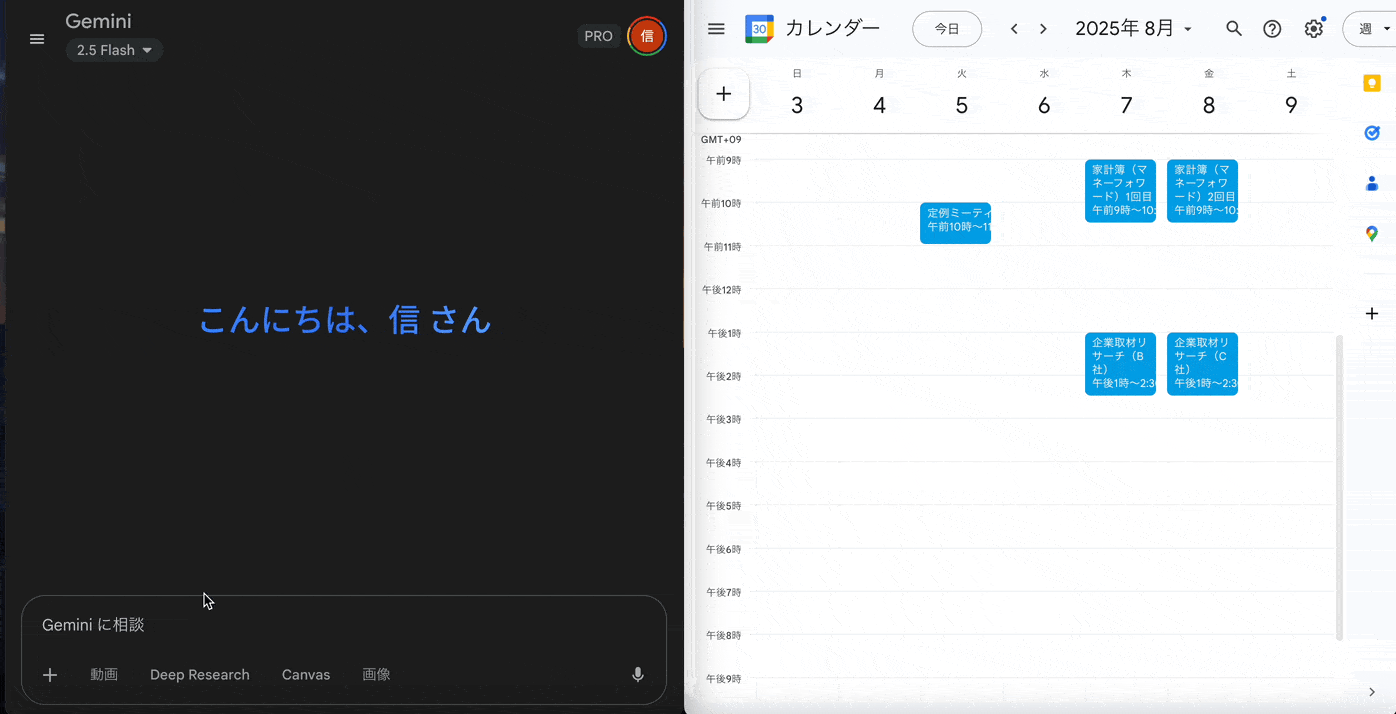Open Google Maps in side panel
1396x714 pixels.
coord(1372,233)
